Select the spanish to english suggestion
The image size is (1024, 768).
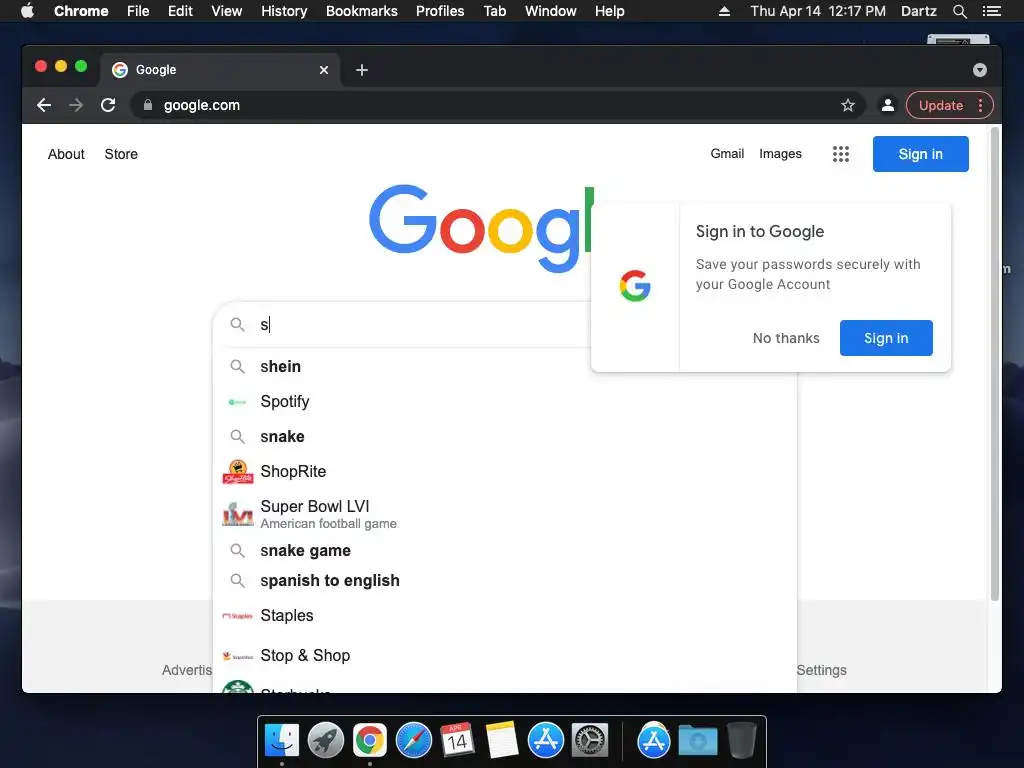504,581
